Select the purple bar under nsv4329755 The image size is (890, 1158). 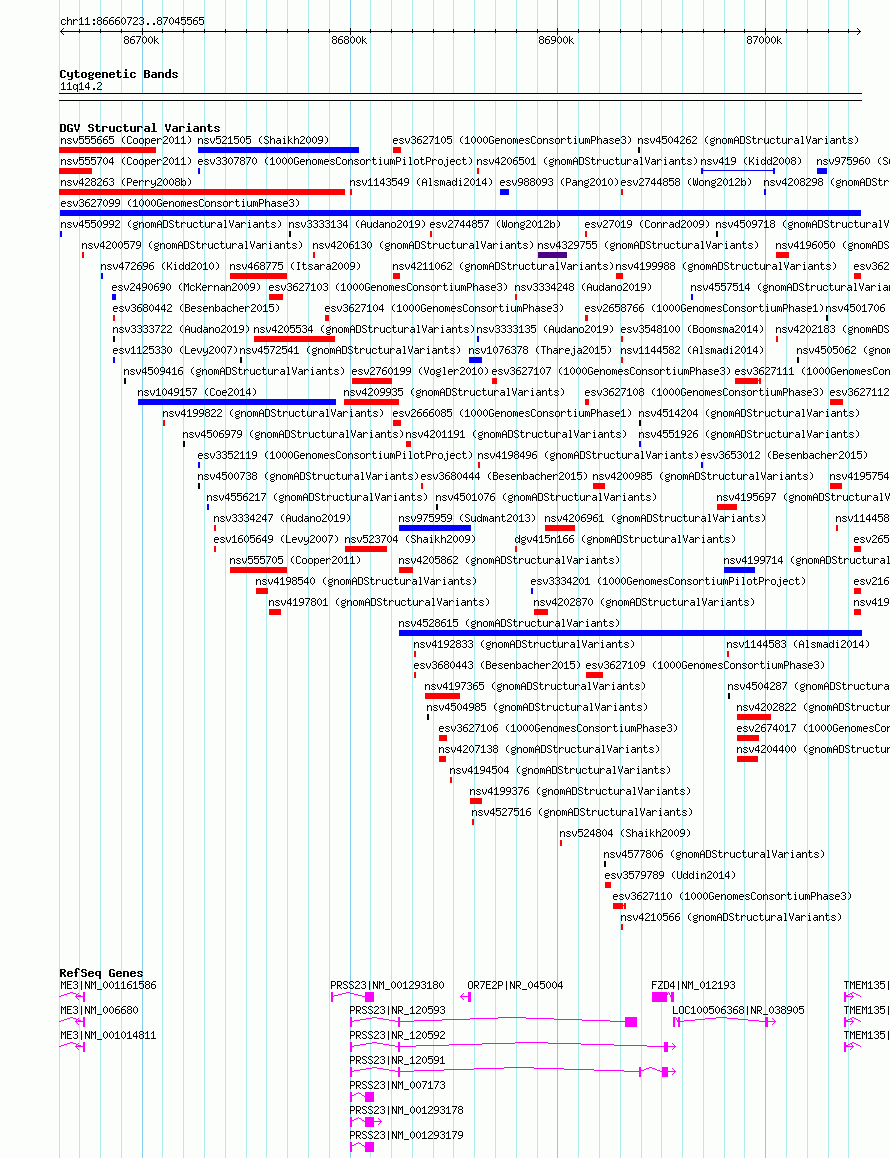coord(552,256)
